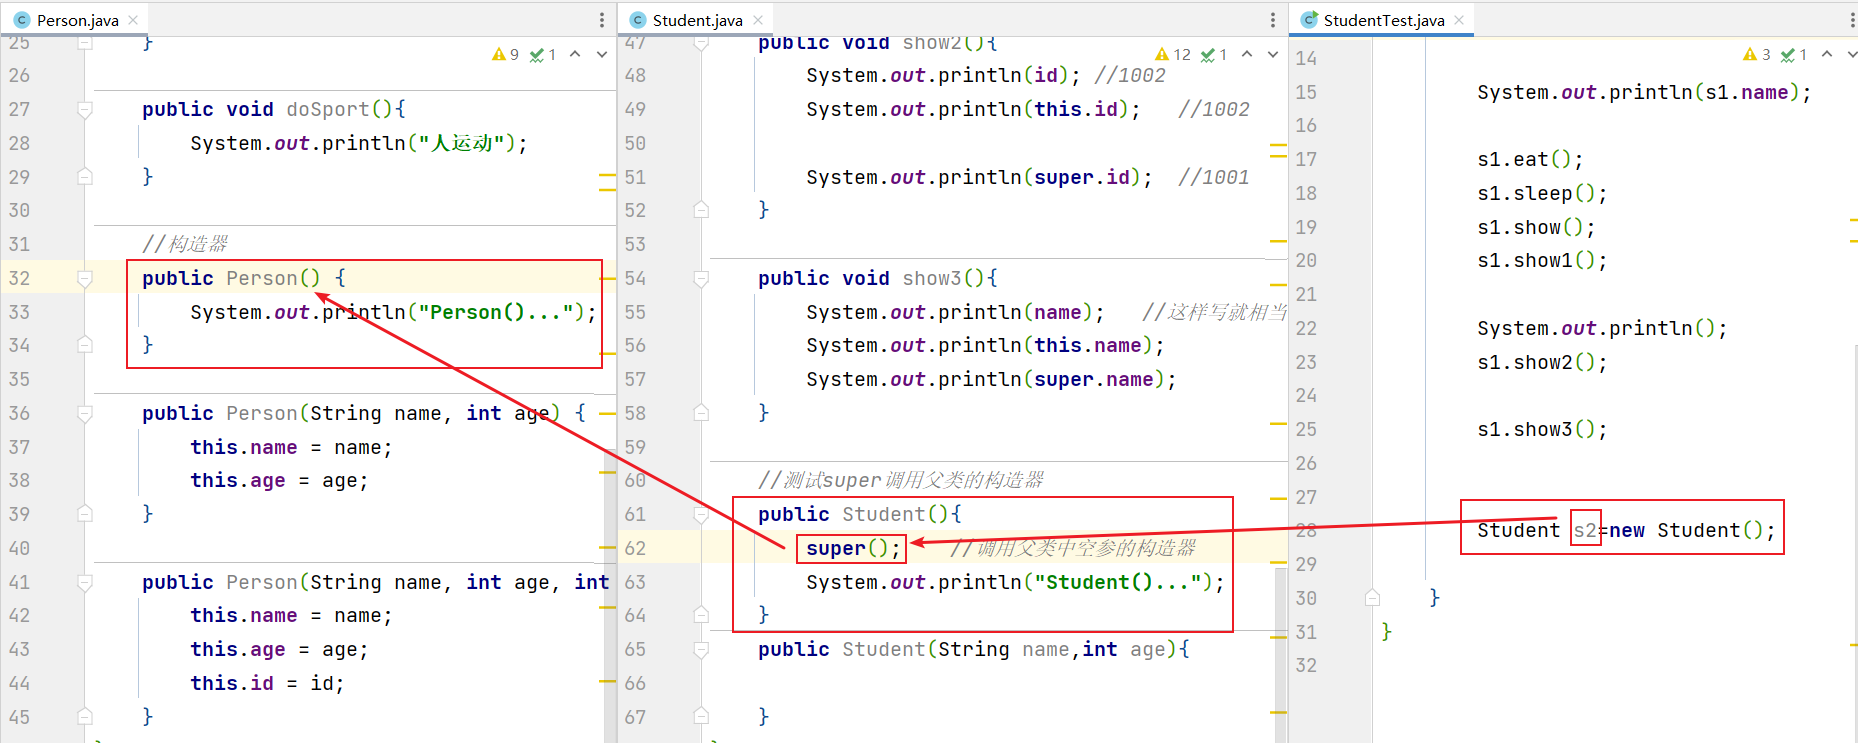
Task: Click "this.id = id;" in Person.java
Action: [x=267, y=683]
